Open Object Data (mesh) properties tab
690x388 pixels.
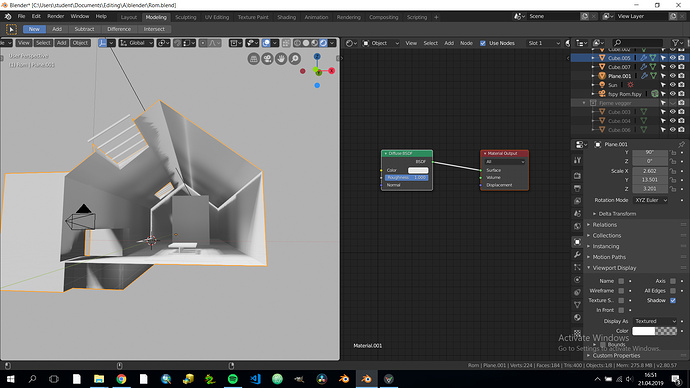point(577,304)
